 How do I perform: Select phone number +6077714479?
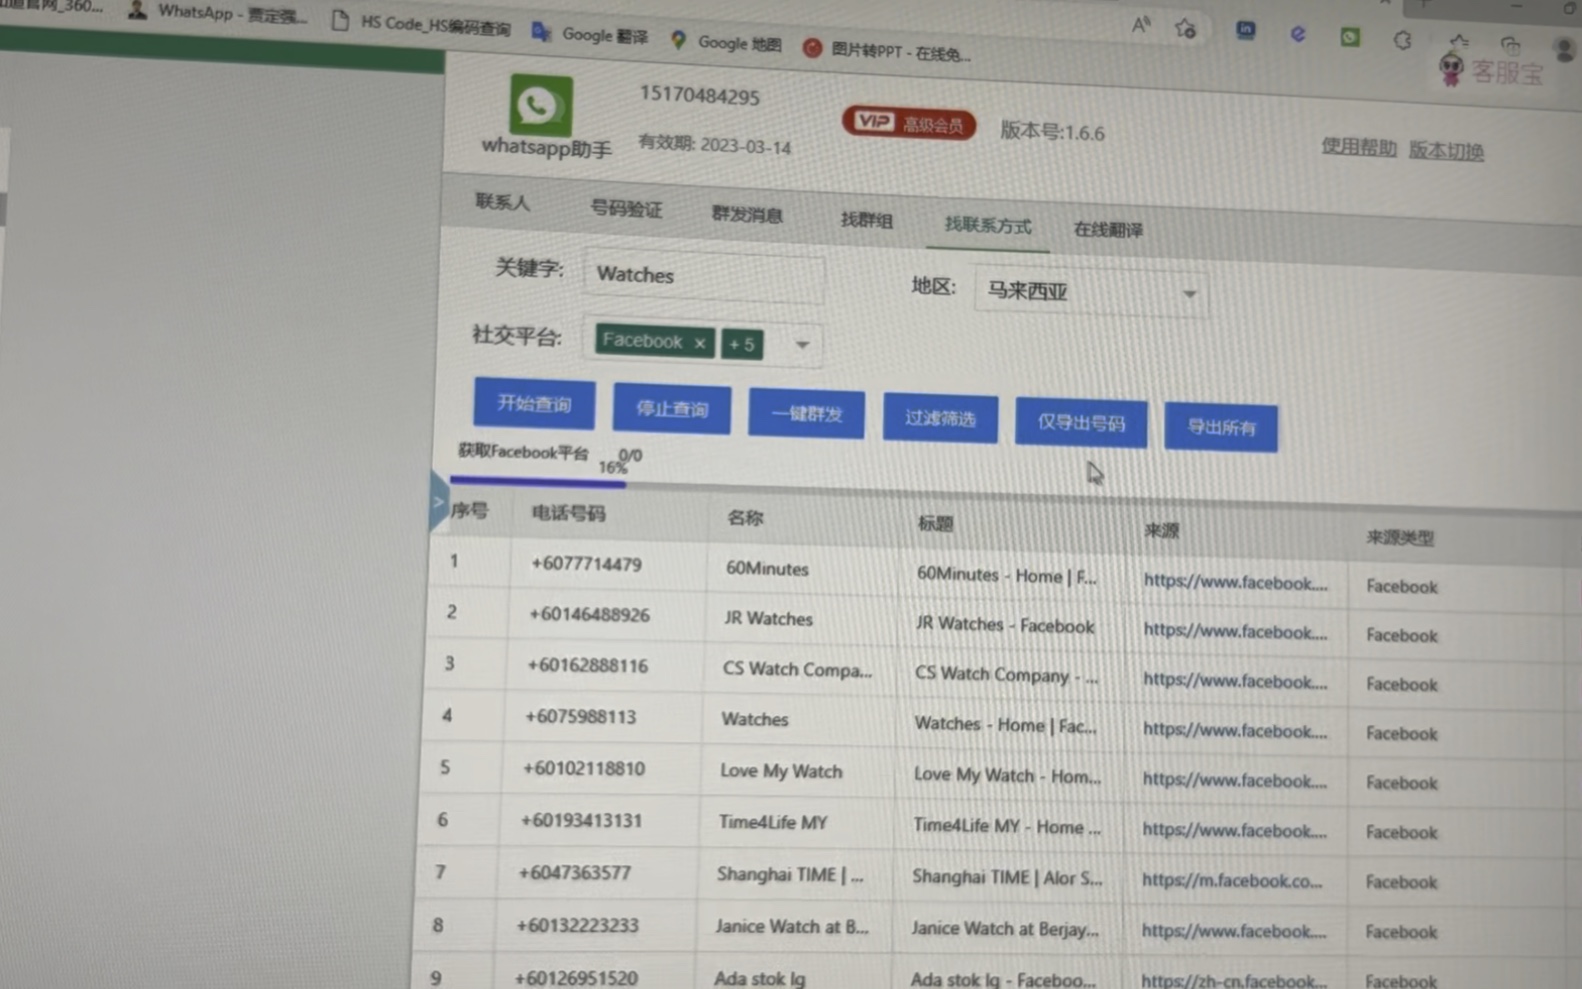tap(586, 564)
